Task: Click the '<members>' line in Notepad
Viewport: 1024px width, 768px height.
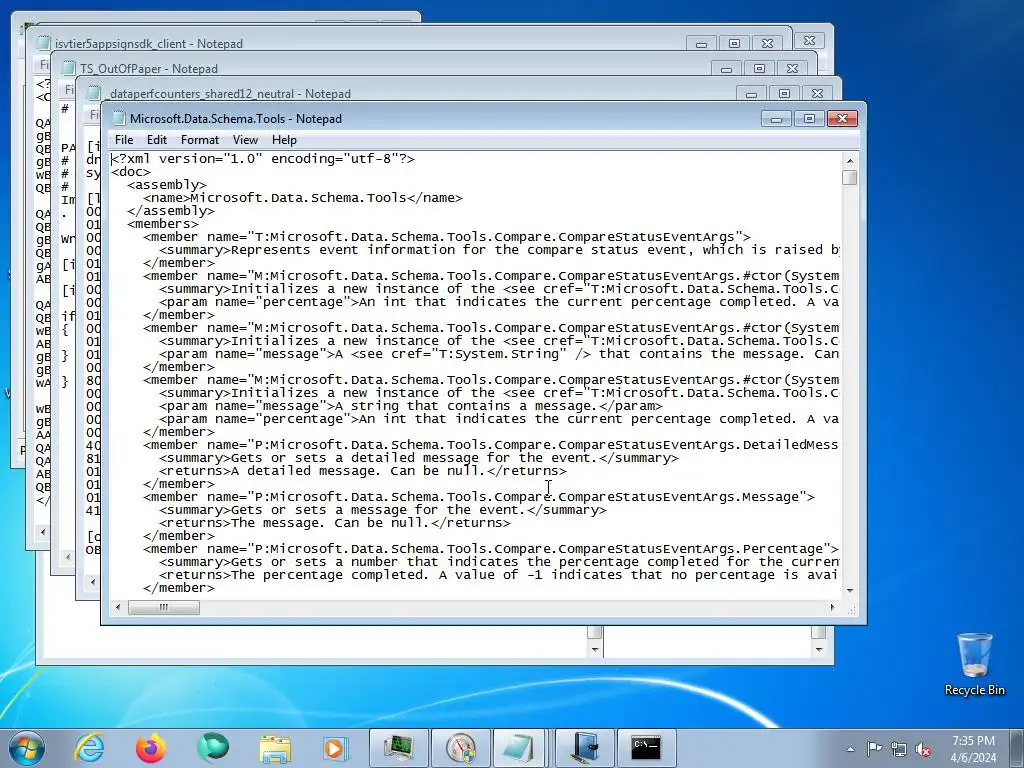Action: [x=163, y=224]
